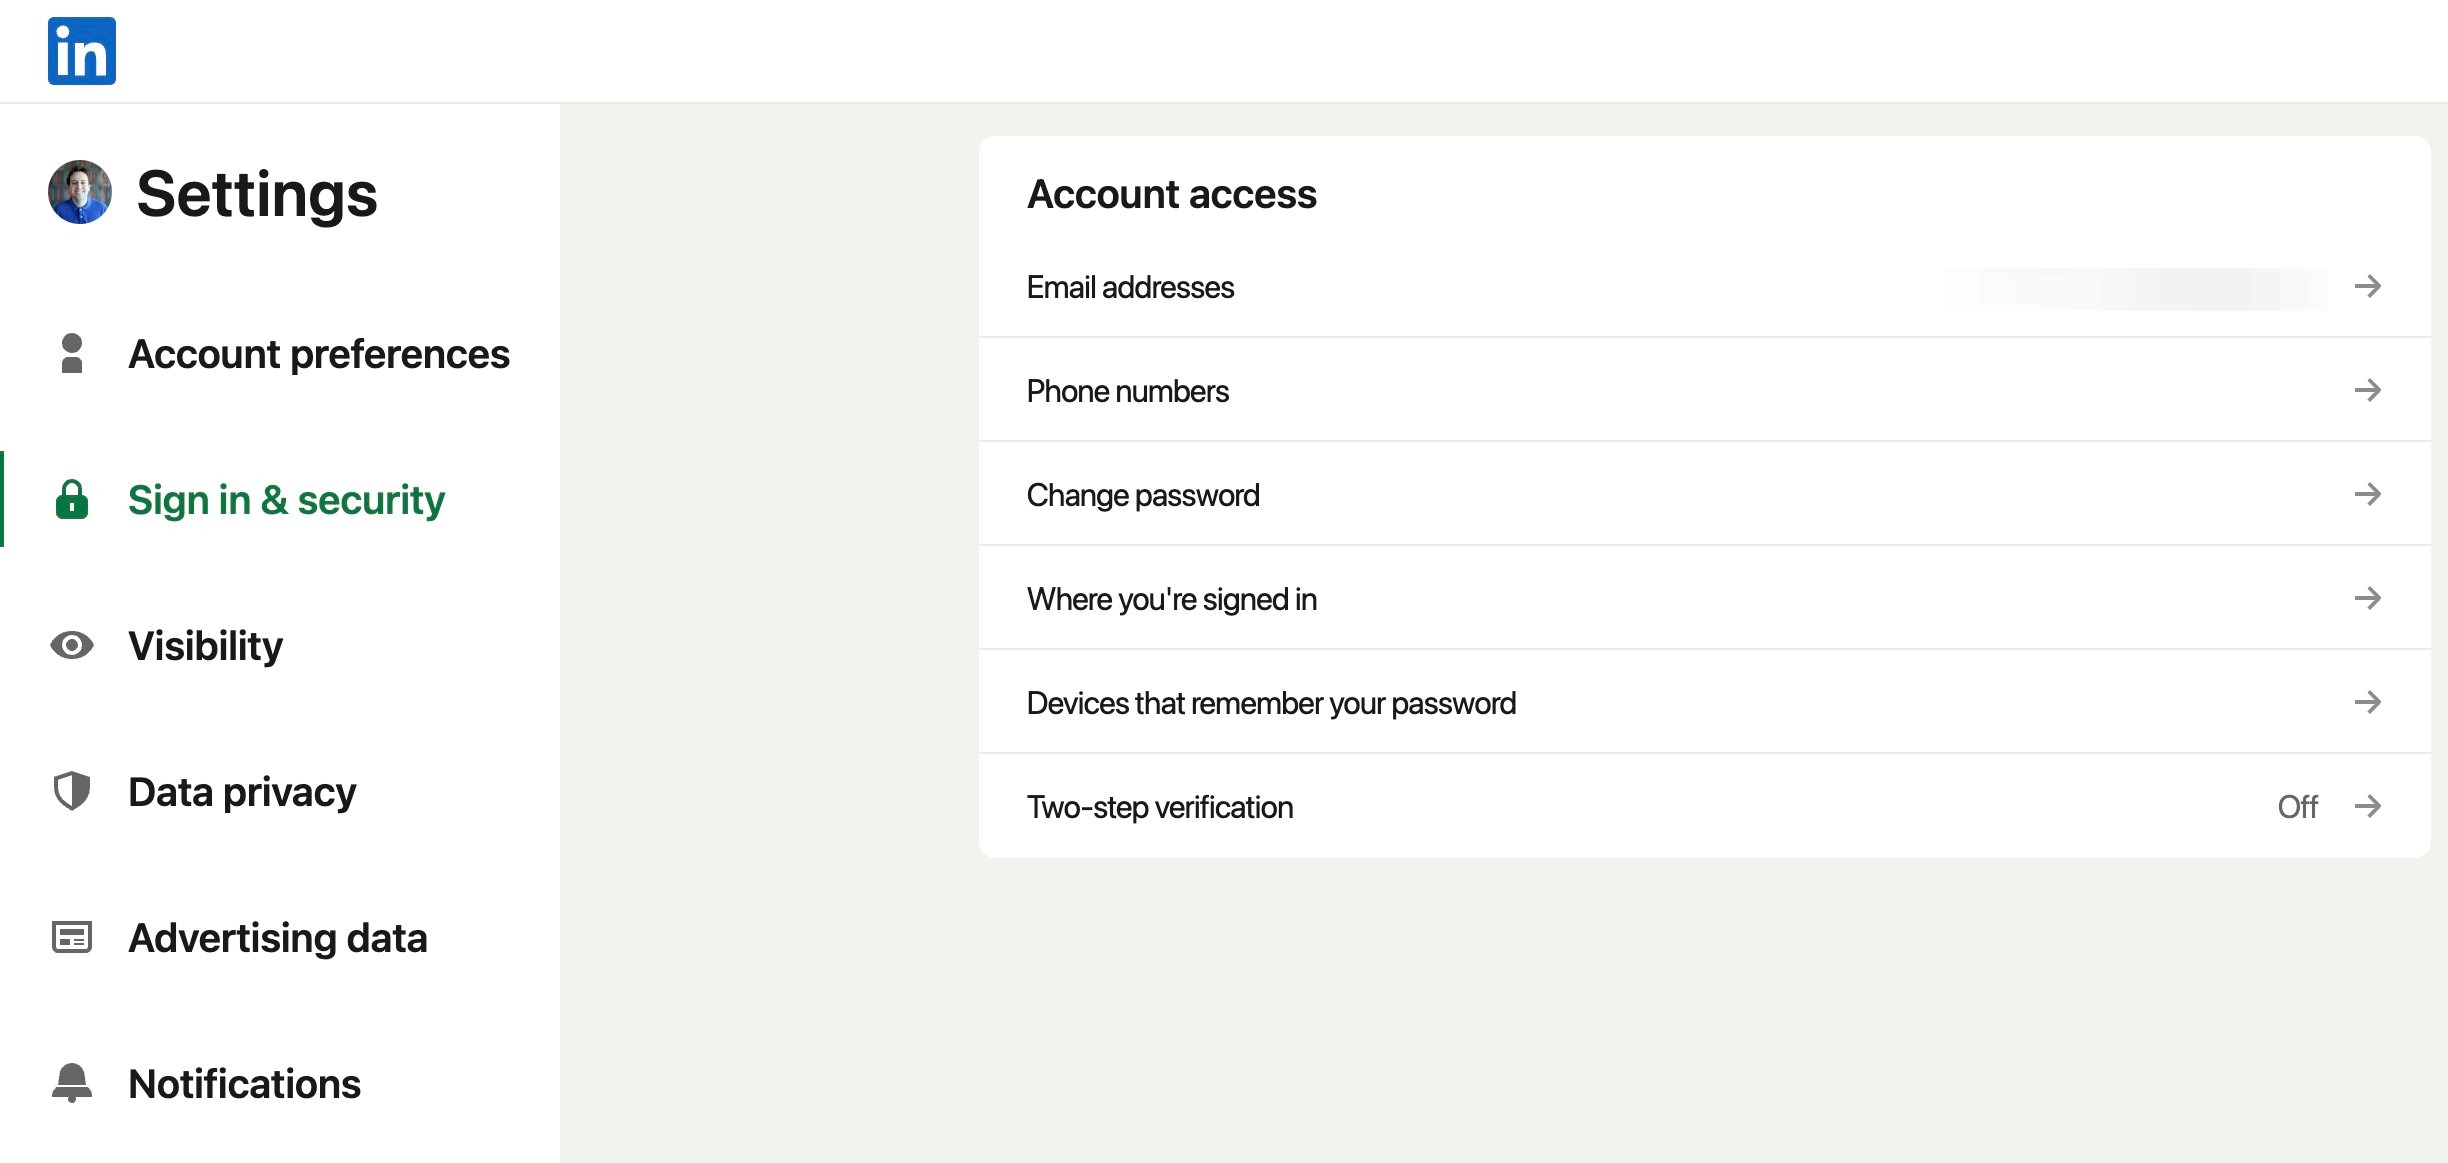2448x1163 pixels.
Task: Open the Account preferences section
Action: (x=319, y=354)
